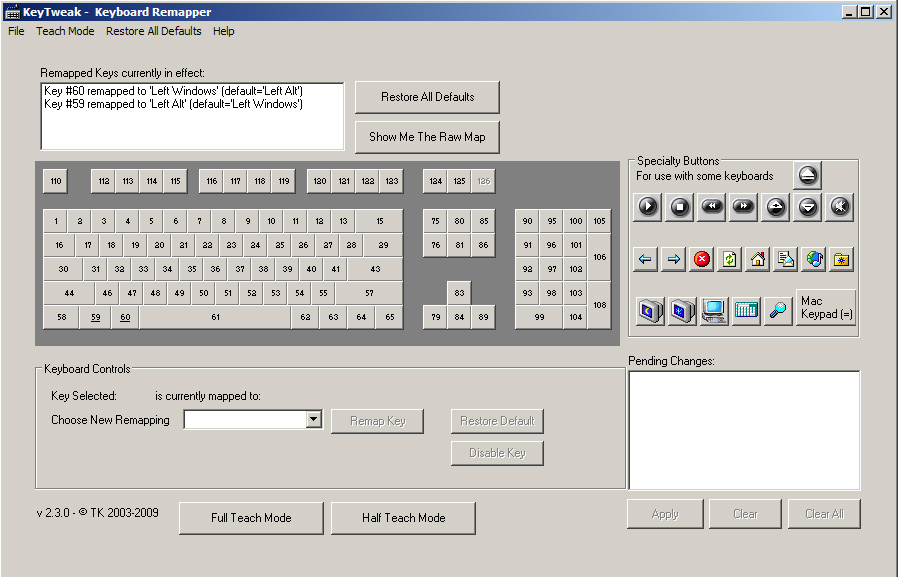
Task: Select keyboard key 116
Action: (211, 181)
